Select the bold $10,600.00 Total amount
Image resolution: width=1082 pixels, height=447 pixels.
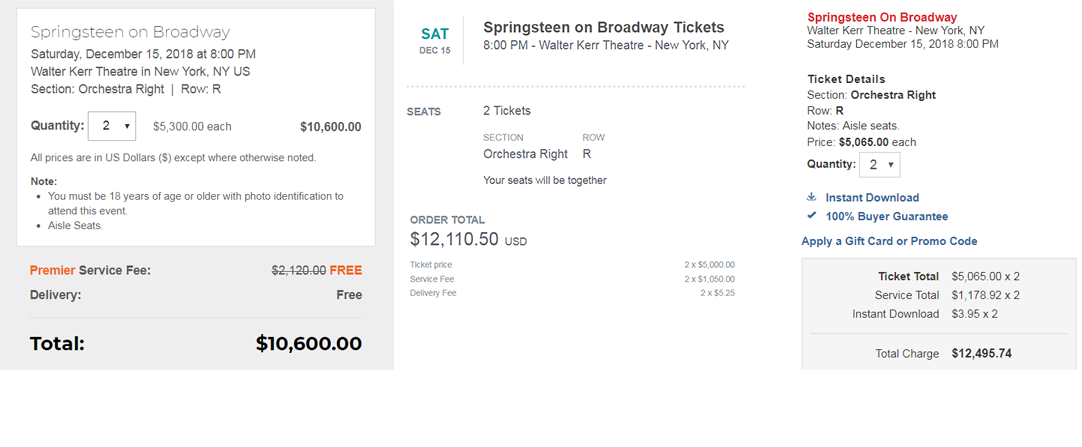(308, 343)
